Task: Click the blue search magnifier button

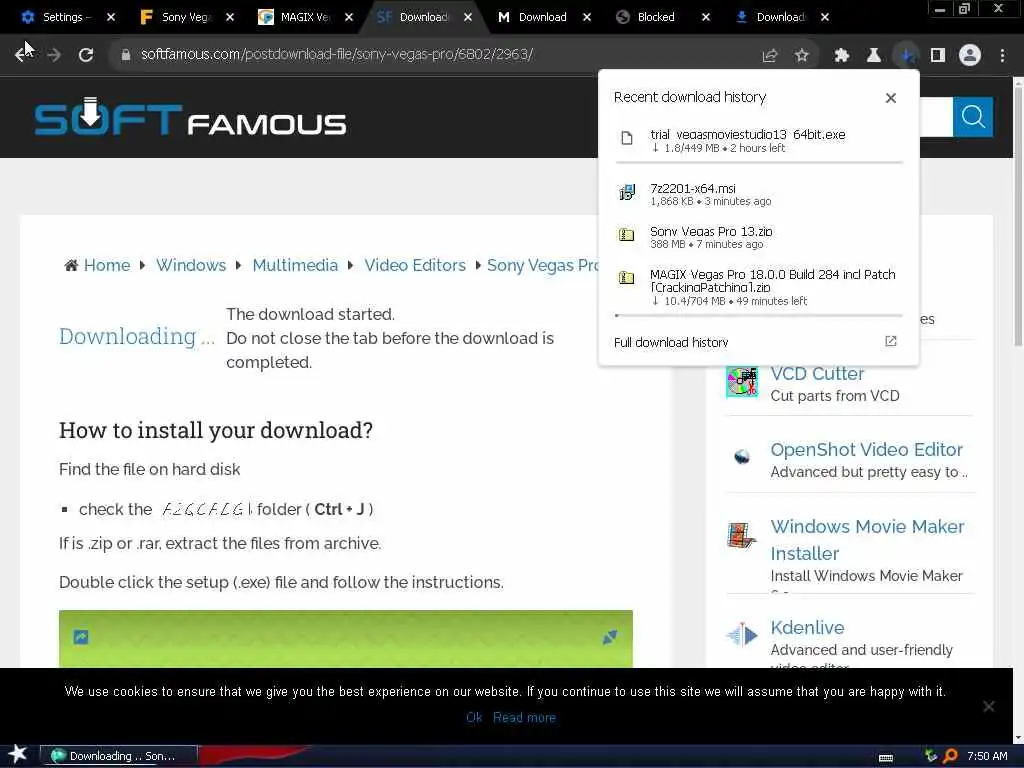Action: [973, 117]
